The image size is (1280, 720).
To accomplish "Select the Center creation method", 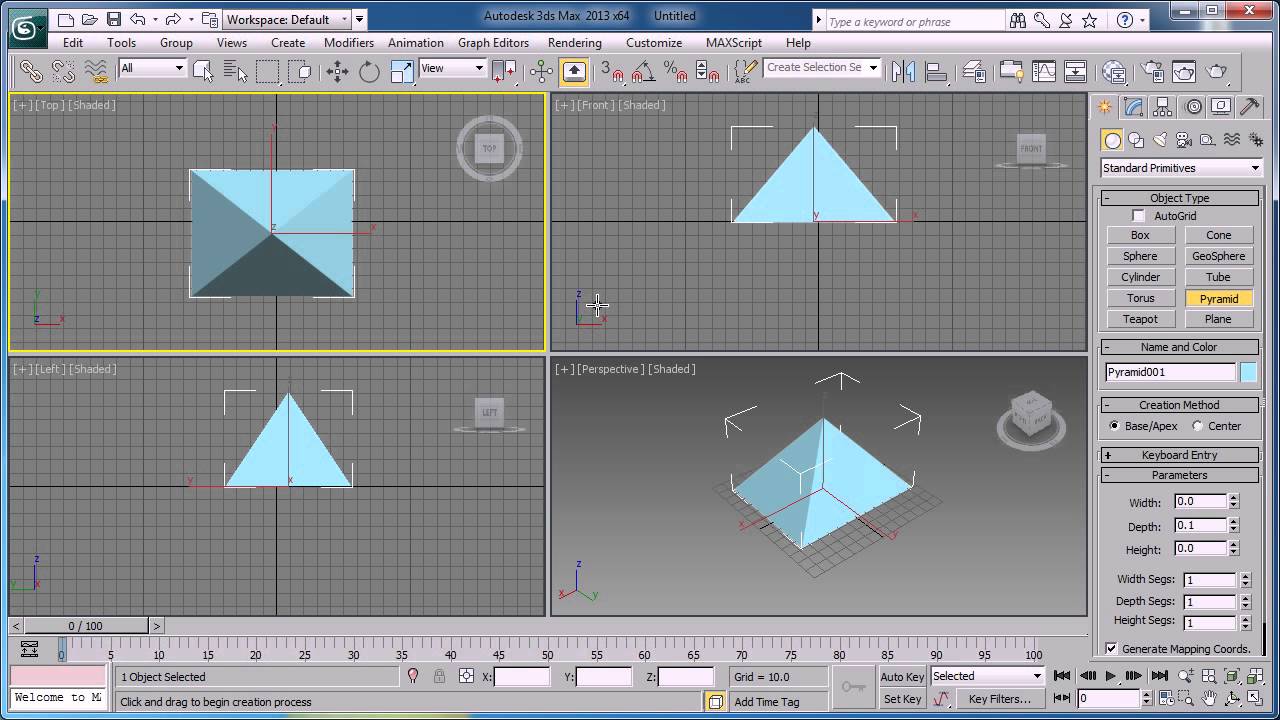I will pos(1198,426).
